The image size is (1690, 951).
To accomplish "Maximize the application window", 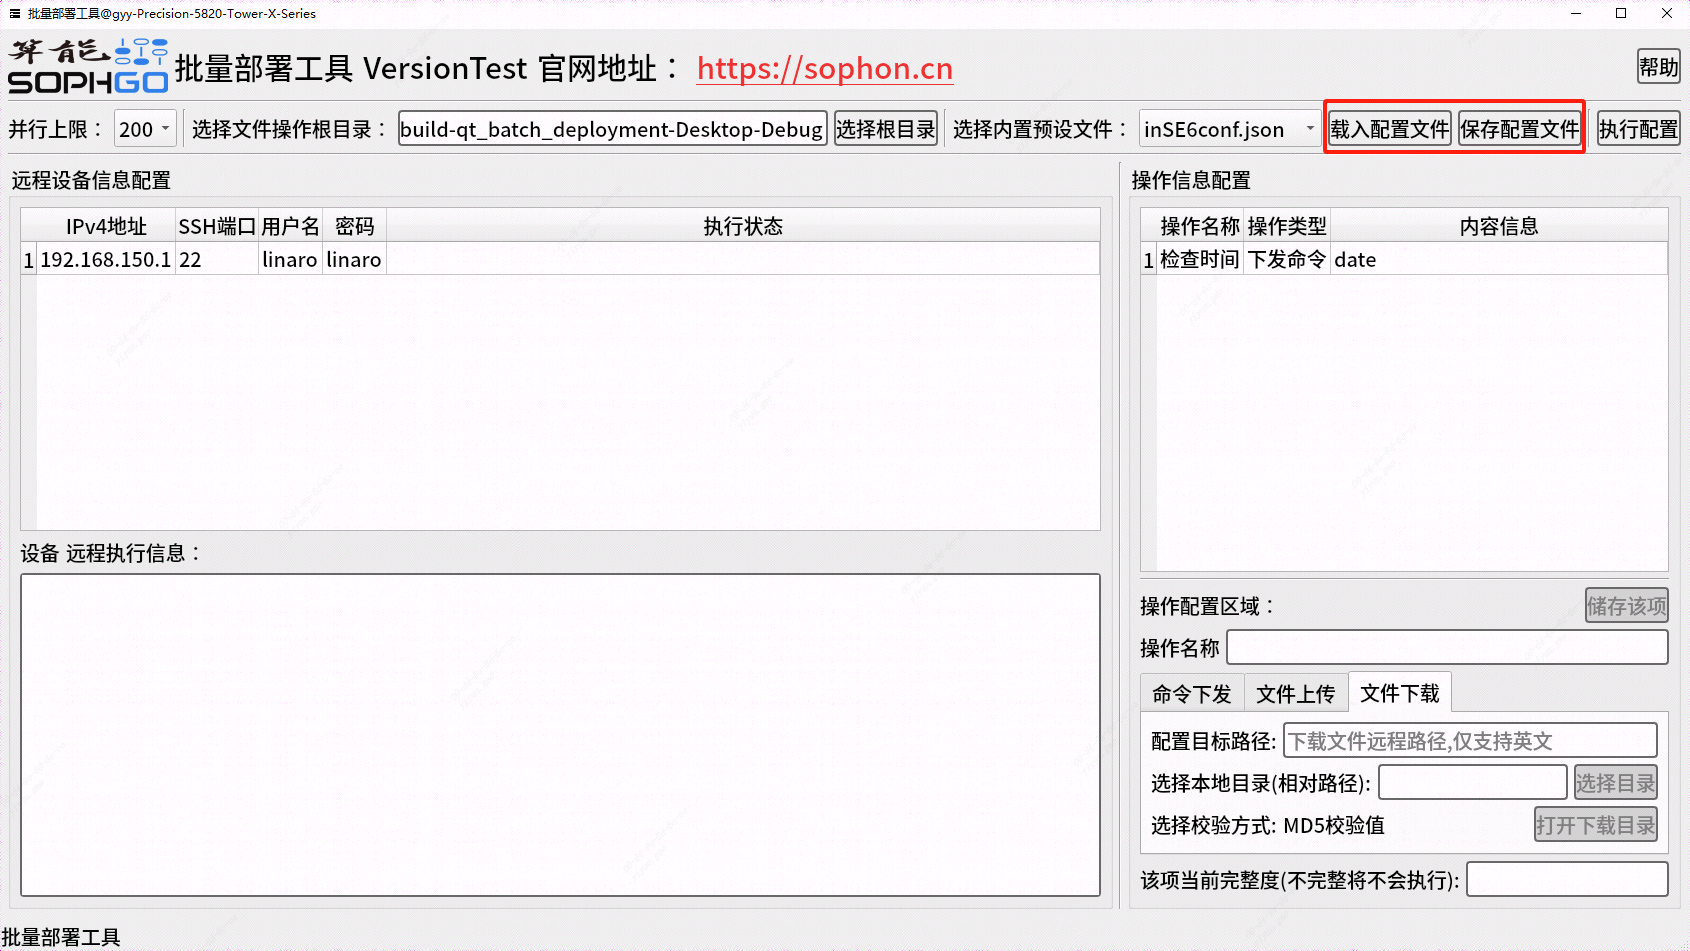I will pyautogui.click(x=1621, y=13).
